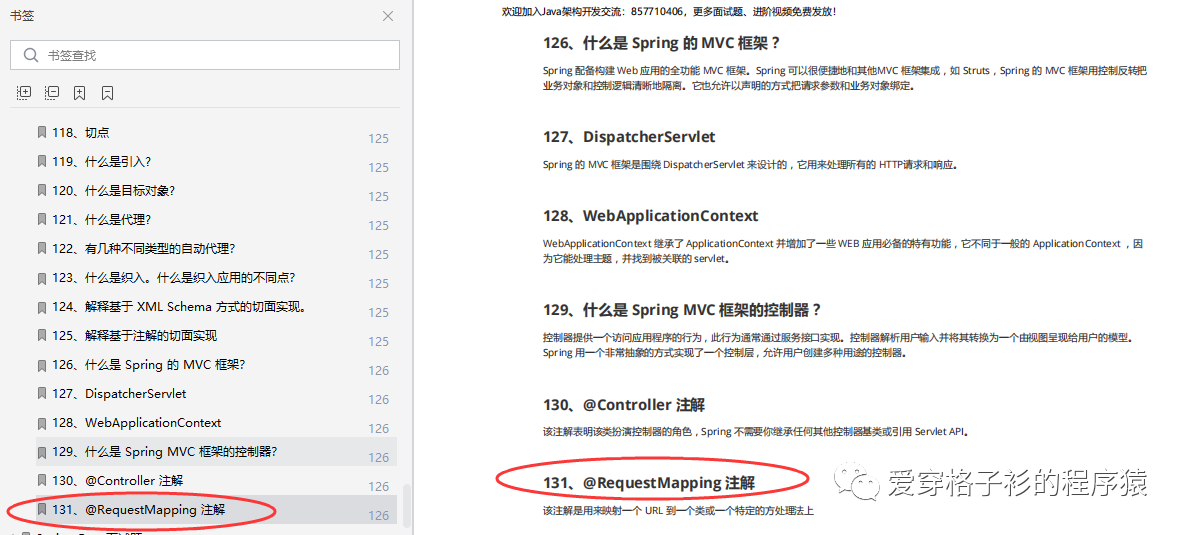Click bookmark icon beside '119、什么是引入?'
Image resolution: width=1186 pixels, height=535 pixels.
42,161
